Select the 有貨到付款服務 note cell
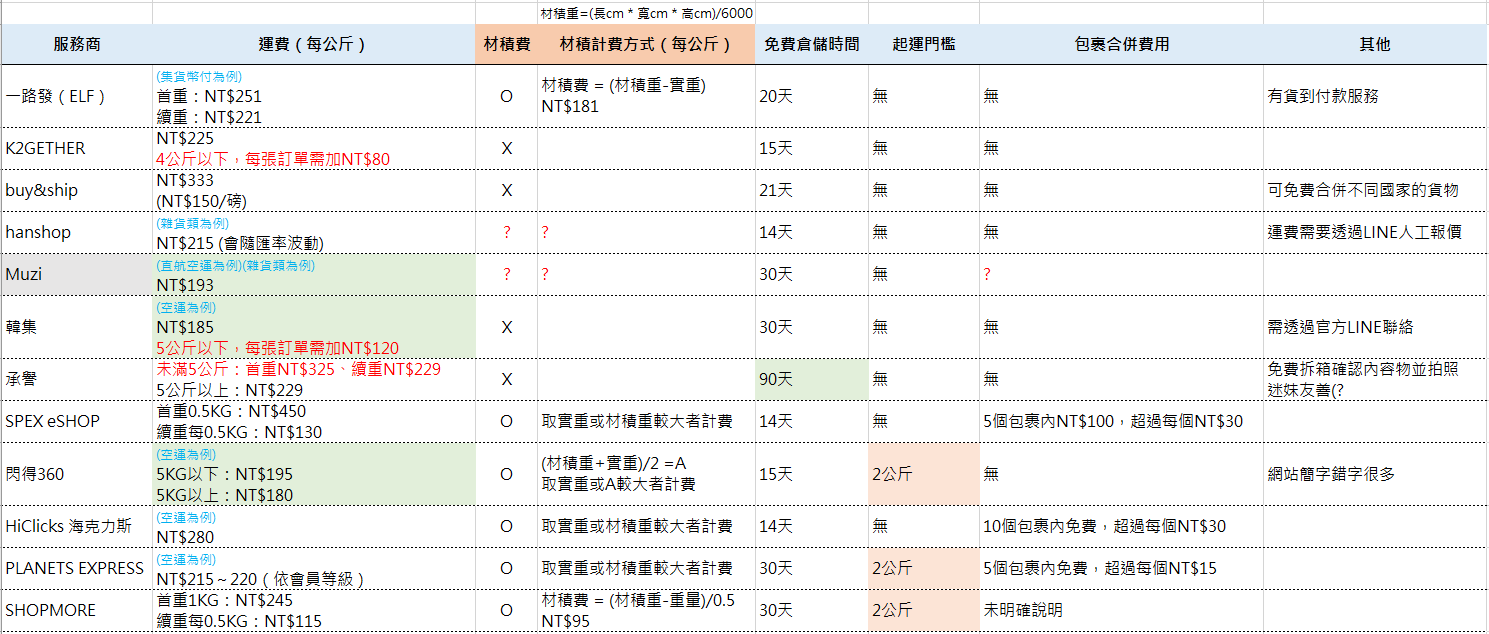 [1375, 96]
